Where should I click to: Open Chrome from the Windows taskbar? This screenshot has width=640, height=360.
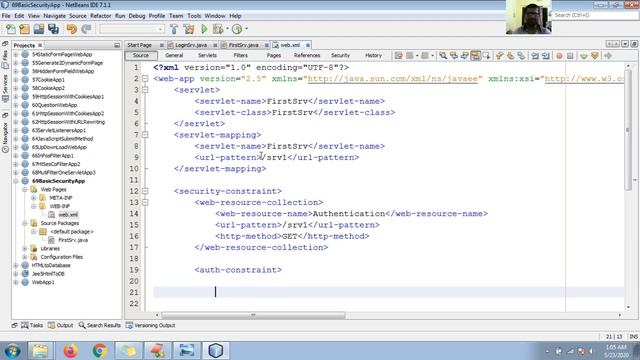(x=99, y=351)
